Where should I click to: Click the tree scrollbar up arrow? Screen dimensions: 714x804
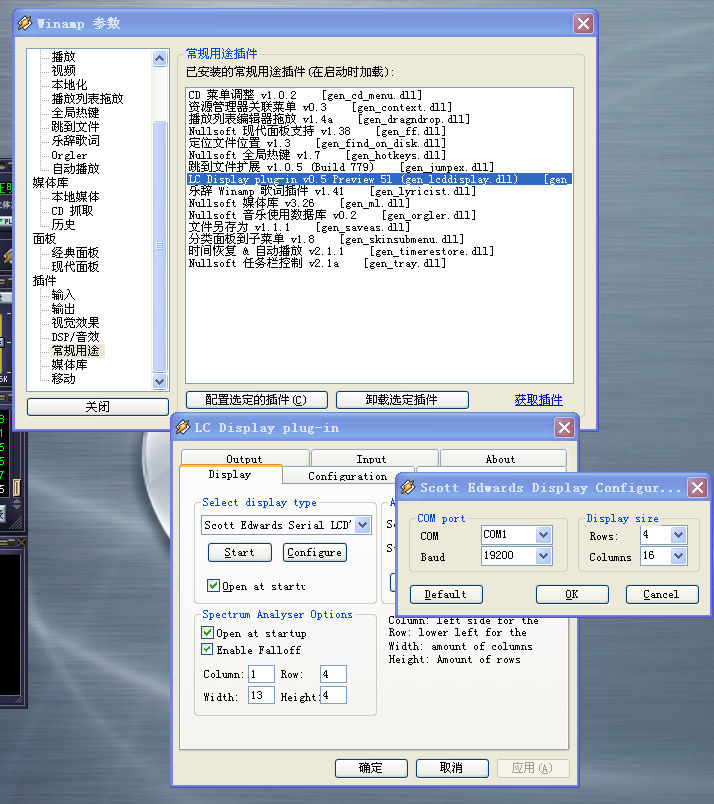coord(160,58)
